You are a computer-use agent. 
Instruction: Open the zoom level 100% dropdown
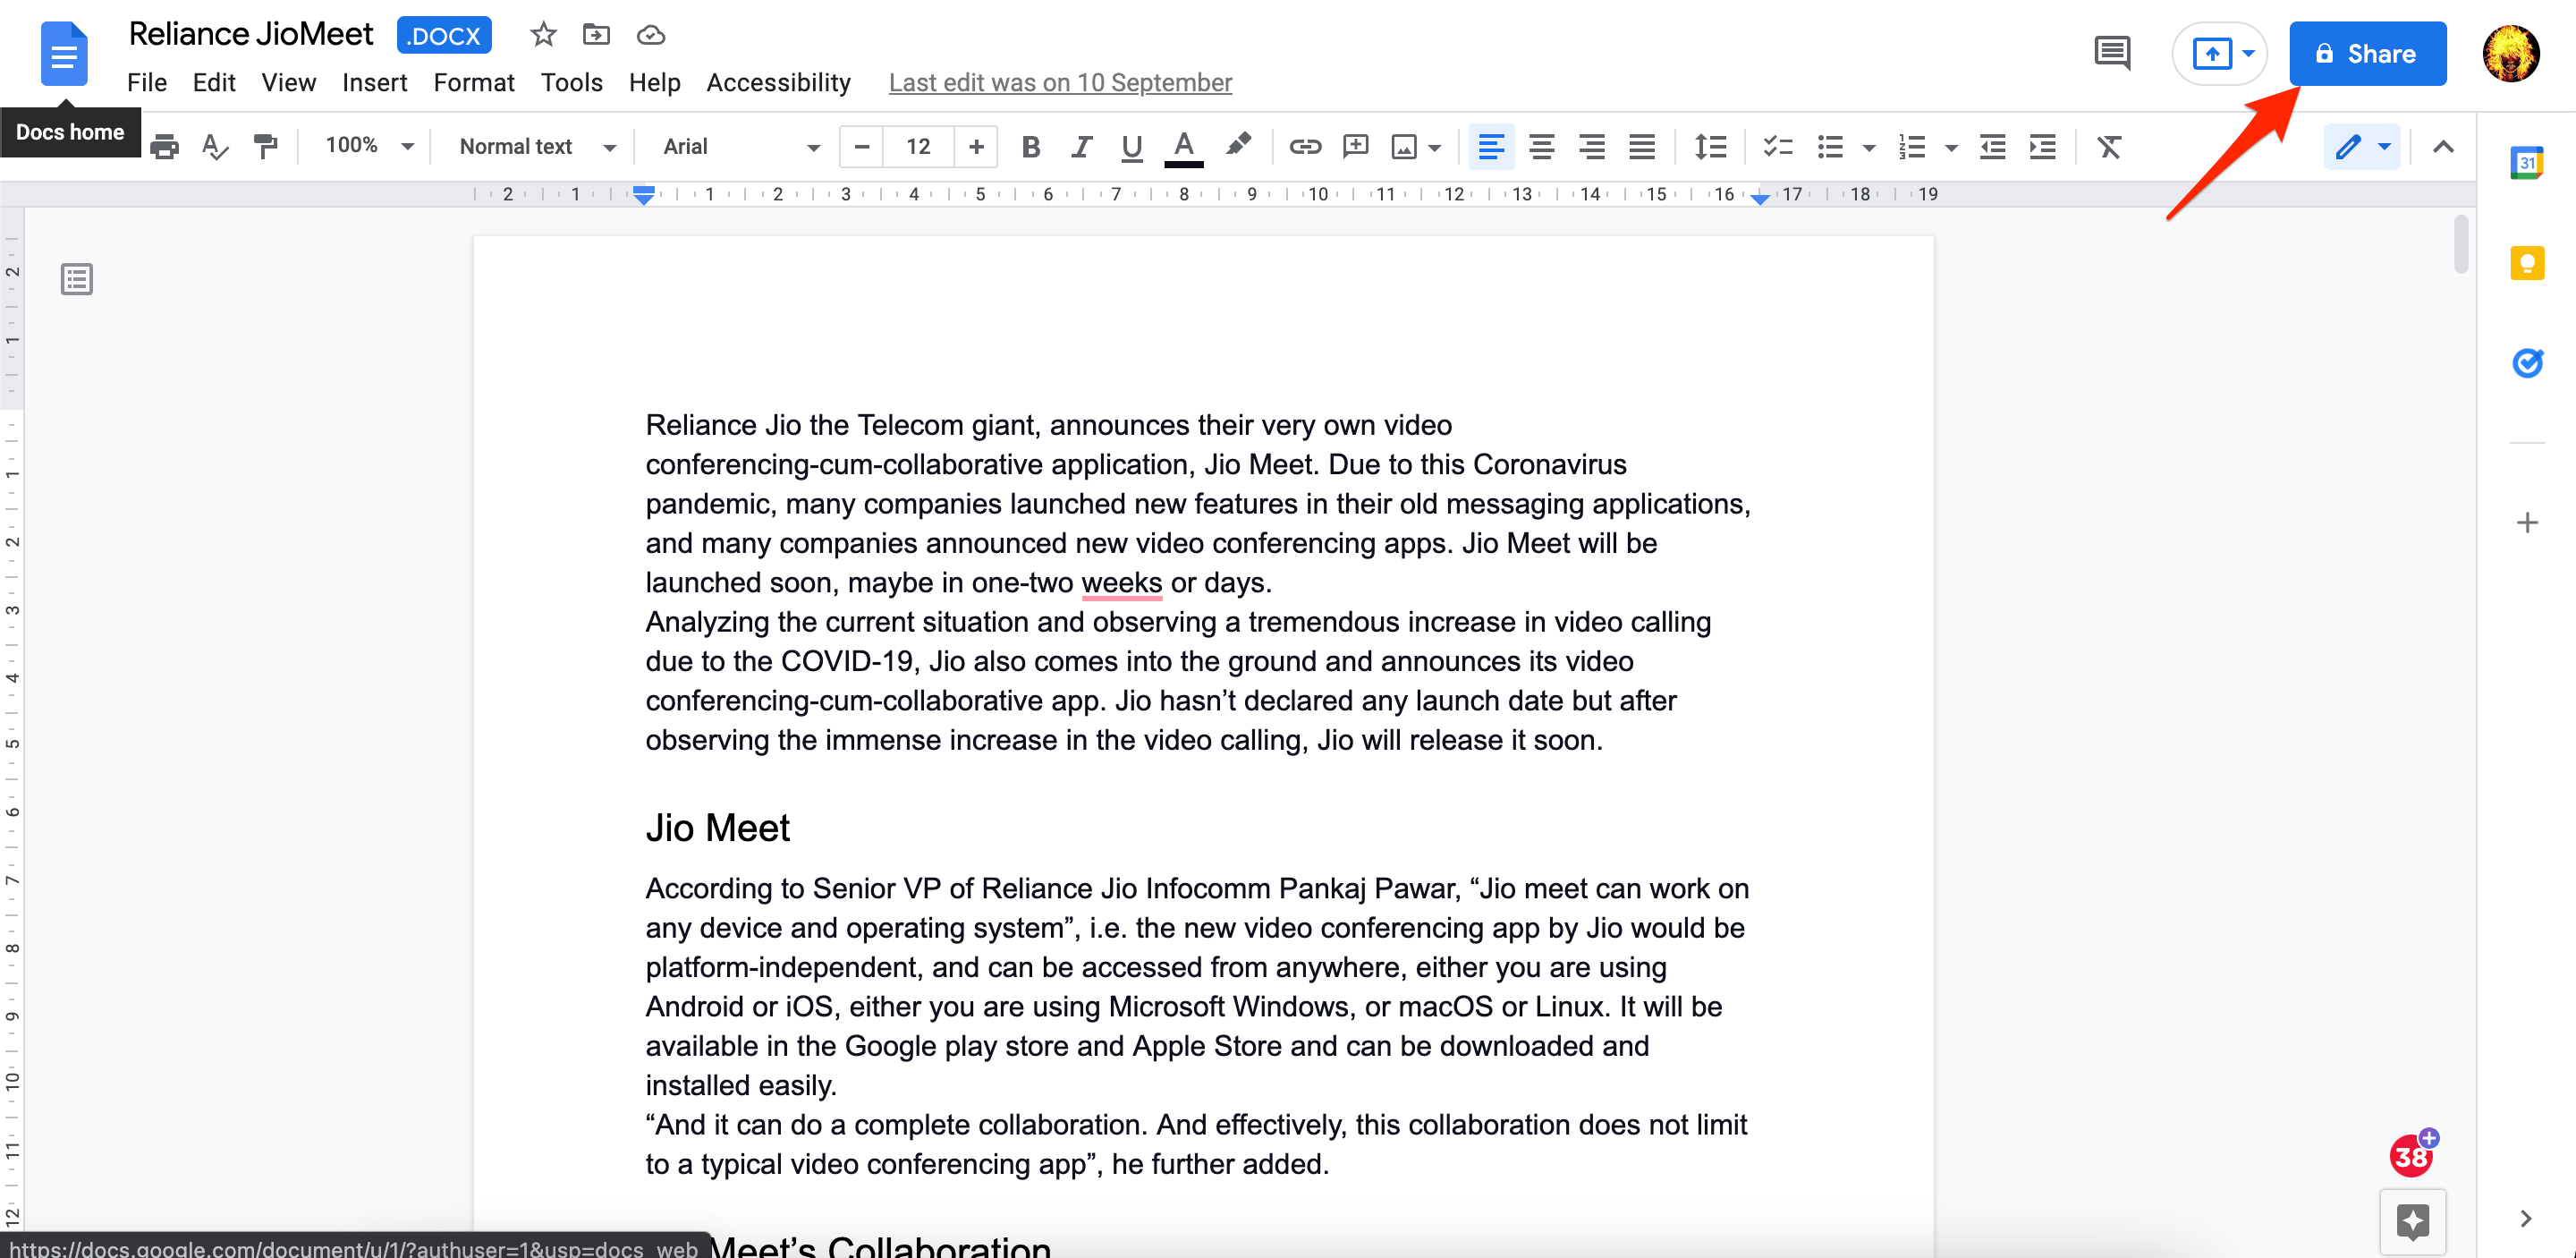coord(363,148)
